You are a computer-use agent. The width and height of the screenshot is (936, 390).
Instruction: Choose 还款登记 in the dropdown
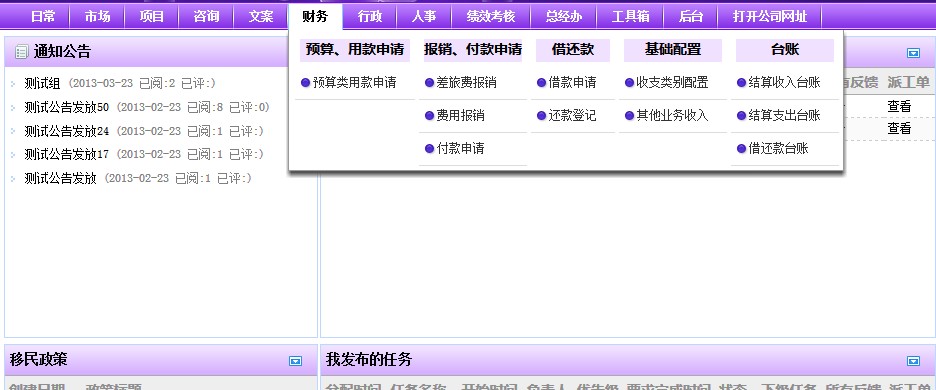(572, 116)
